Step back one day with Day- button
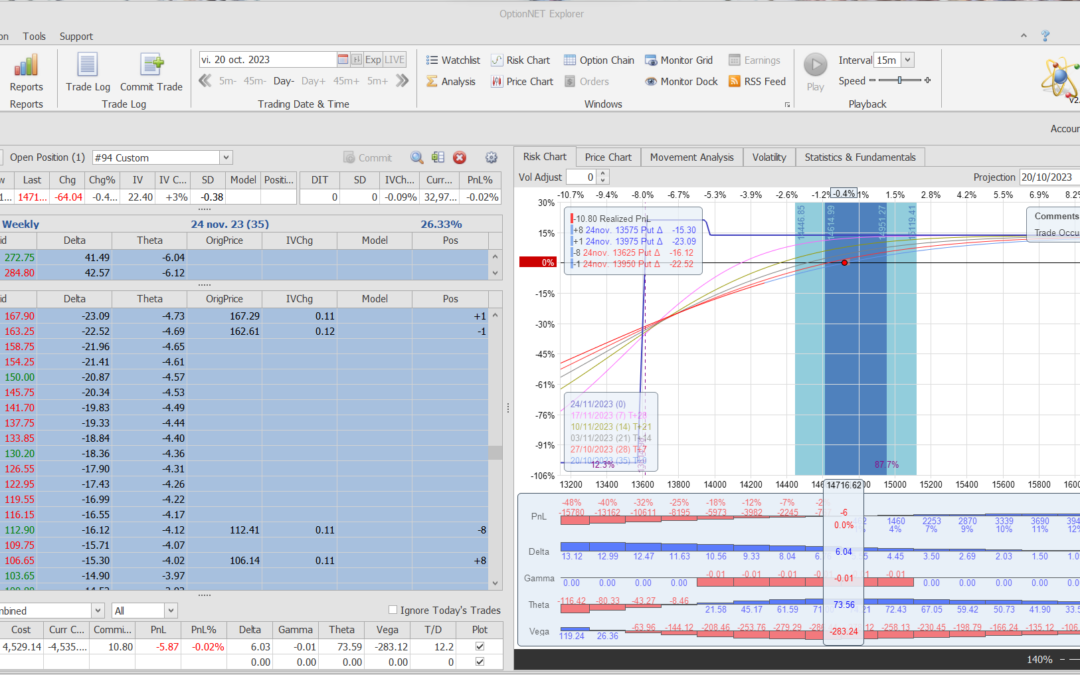The image size is (1080, 675). pyautogui.click(x=284, y=82)
